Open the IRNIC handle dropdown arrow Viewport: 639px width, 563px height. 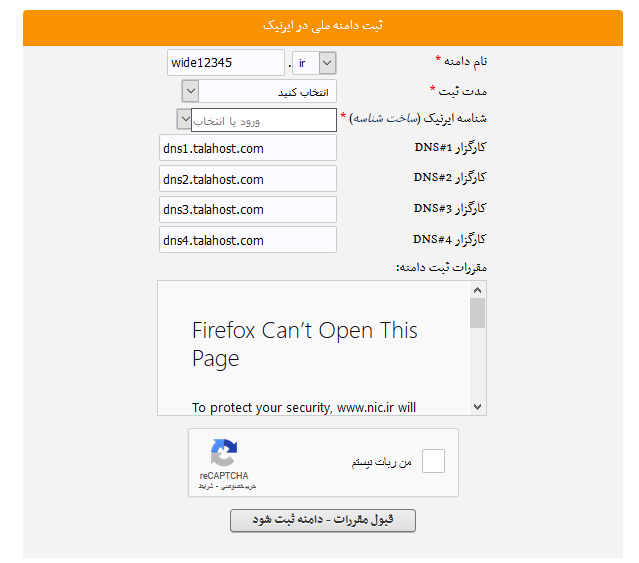(x=184, y=120)
